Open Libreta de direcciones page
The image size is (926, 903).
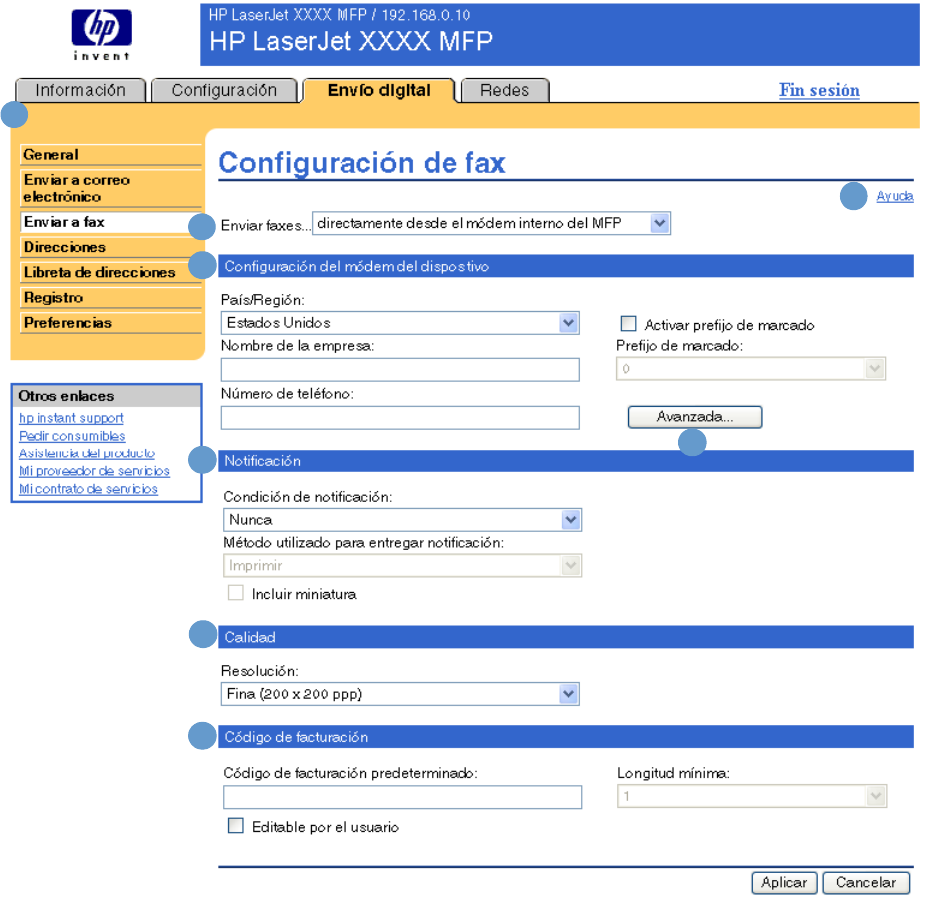110,272
